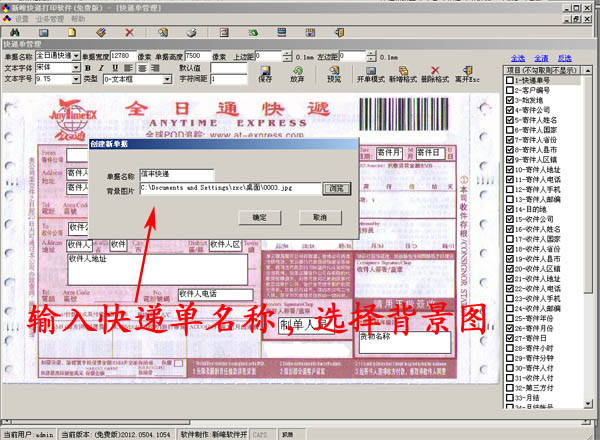This screenshot has height=440, width=600.
Task: Open the 设置 menu
Action: click(x=21, y=19)
